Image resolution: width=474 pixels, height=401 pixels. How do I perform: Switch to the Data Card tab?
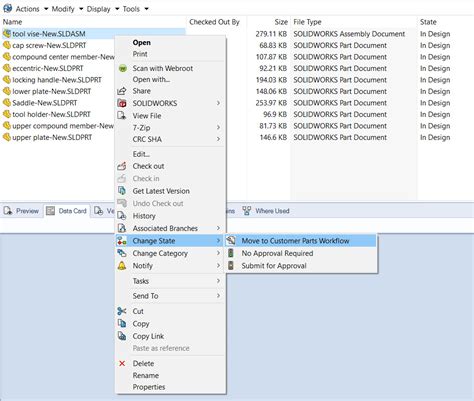(x=67, y=211)
